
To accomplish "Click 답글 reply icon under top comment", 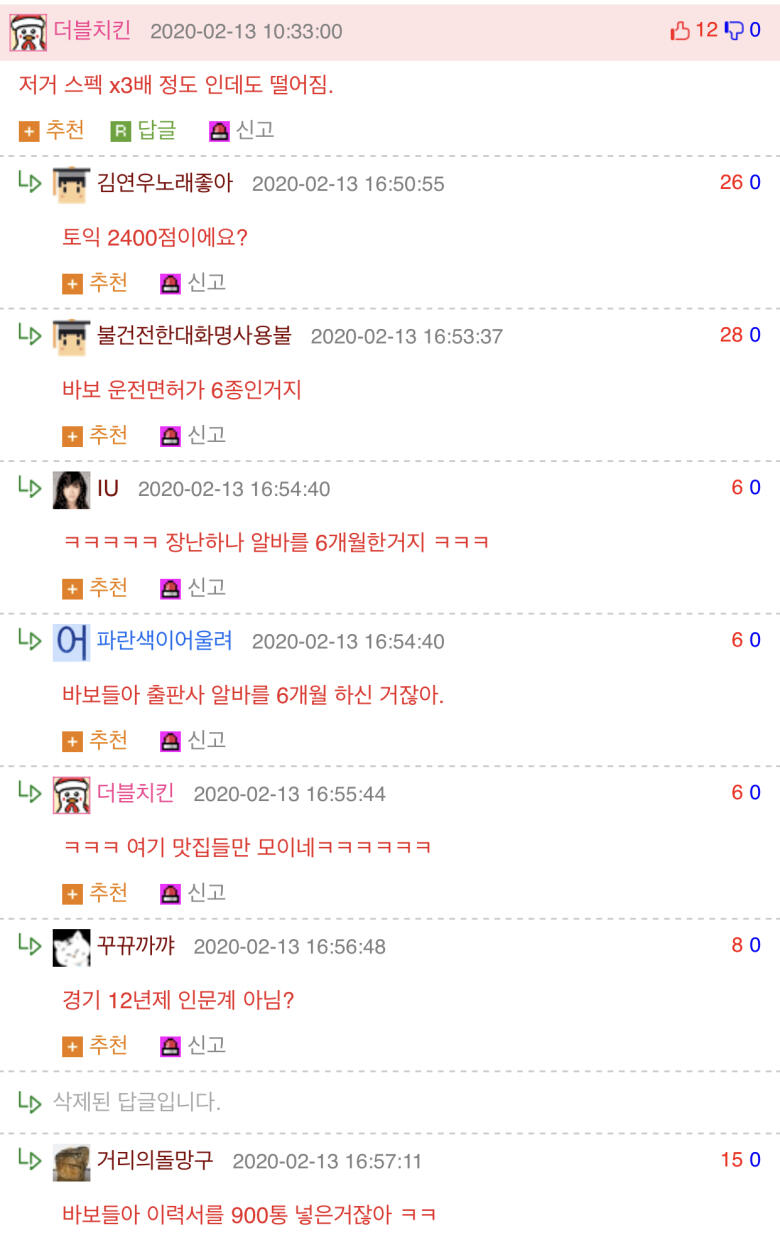I will coord(120,131).
